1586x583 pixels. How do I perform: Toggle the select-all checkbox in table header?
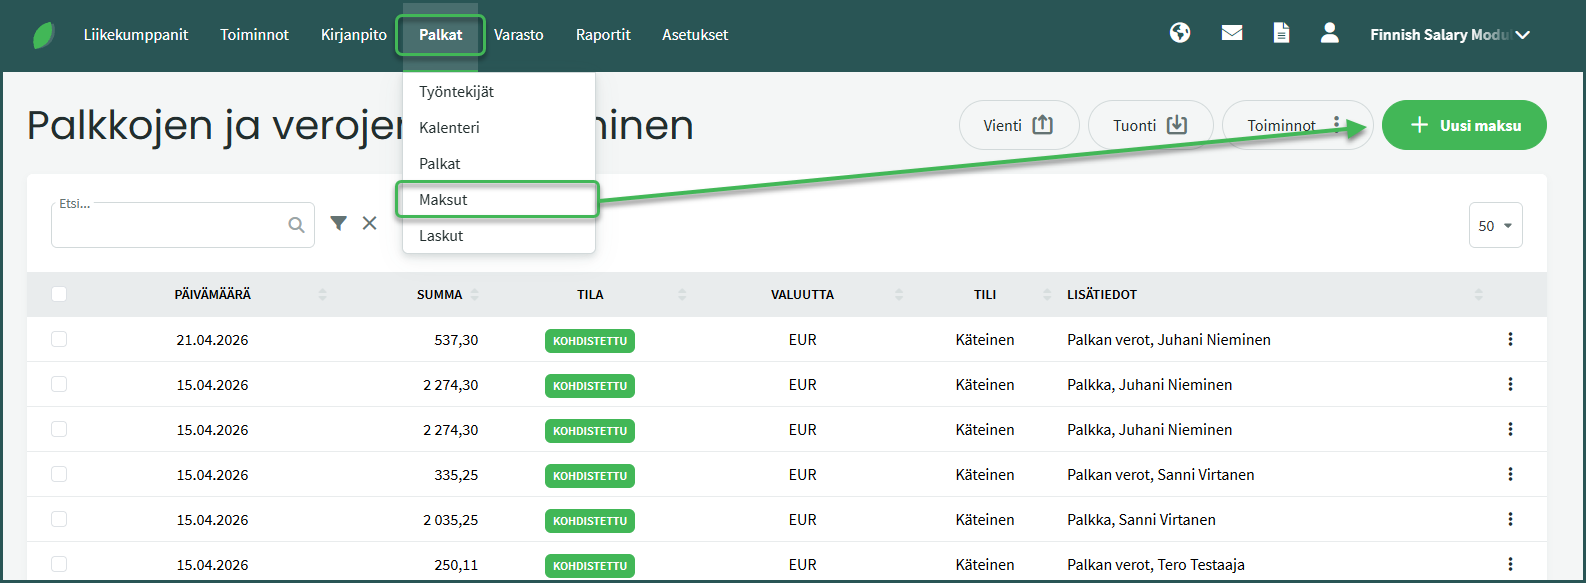pos(59,294)
